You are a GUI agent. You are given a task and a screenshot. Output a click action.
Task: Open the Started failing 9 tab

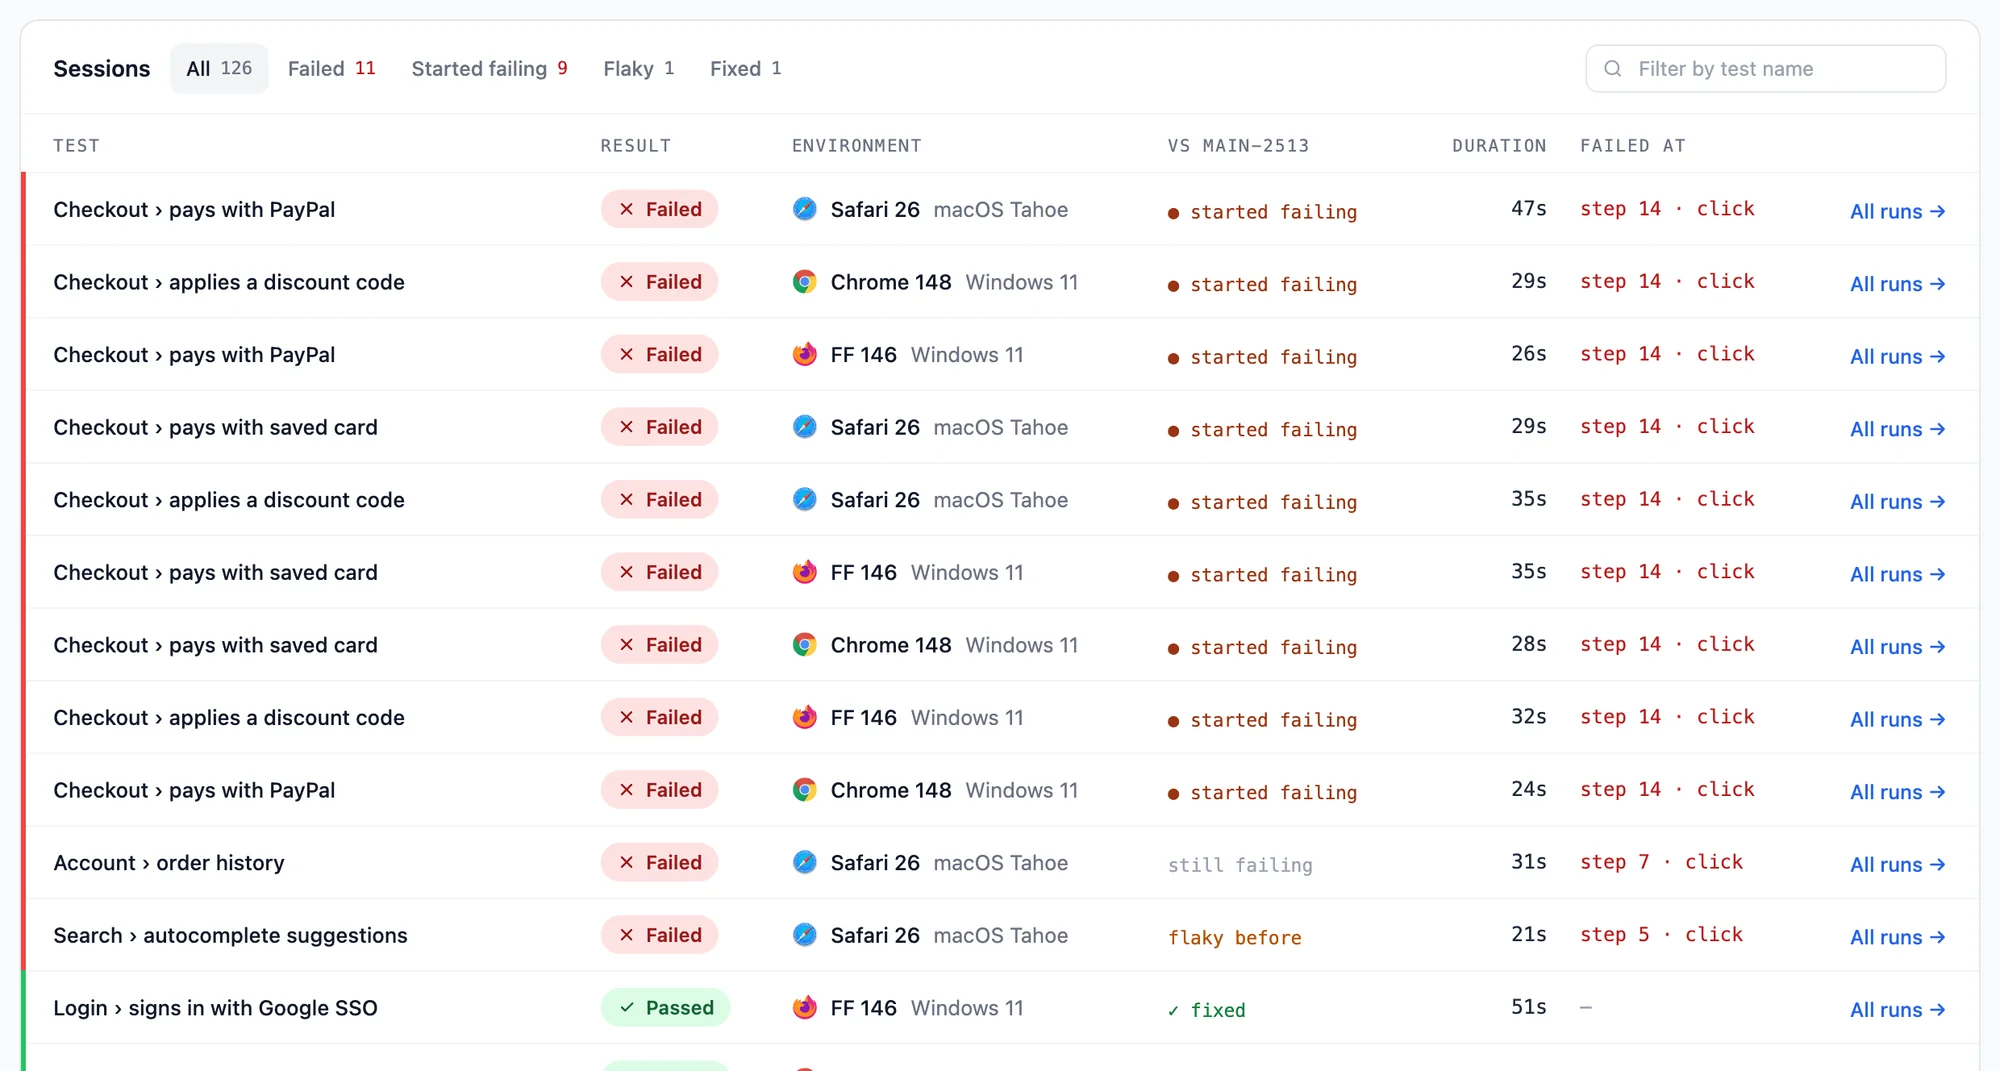(x=489, y=68)
